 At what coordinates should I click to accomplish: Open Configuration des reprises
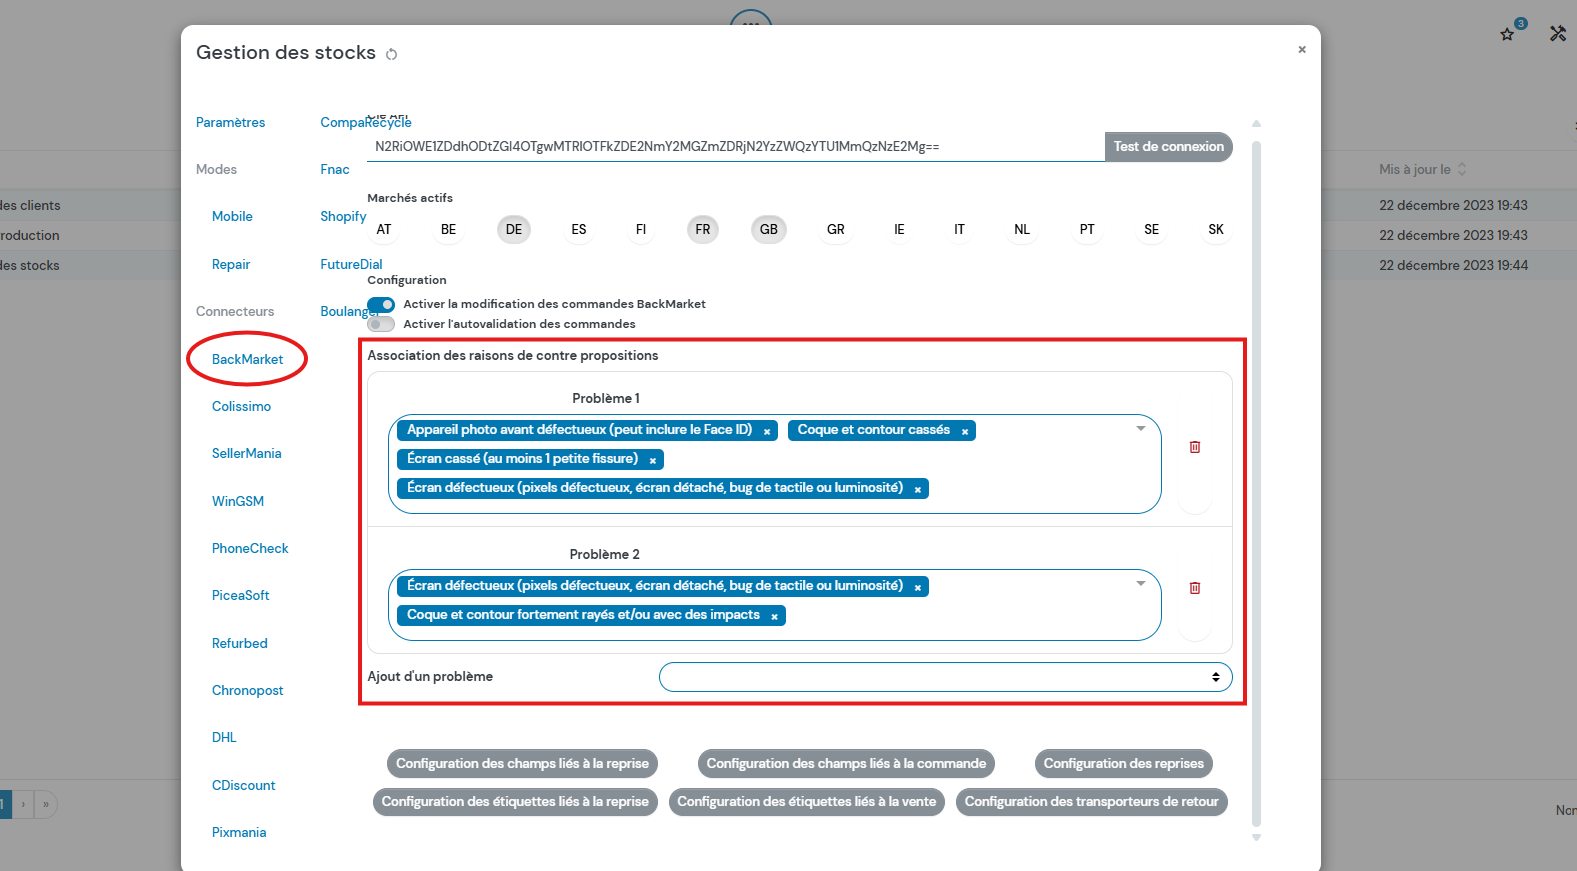tap(1124, 763)
